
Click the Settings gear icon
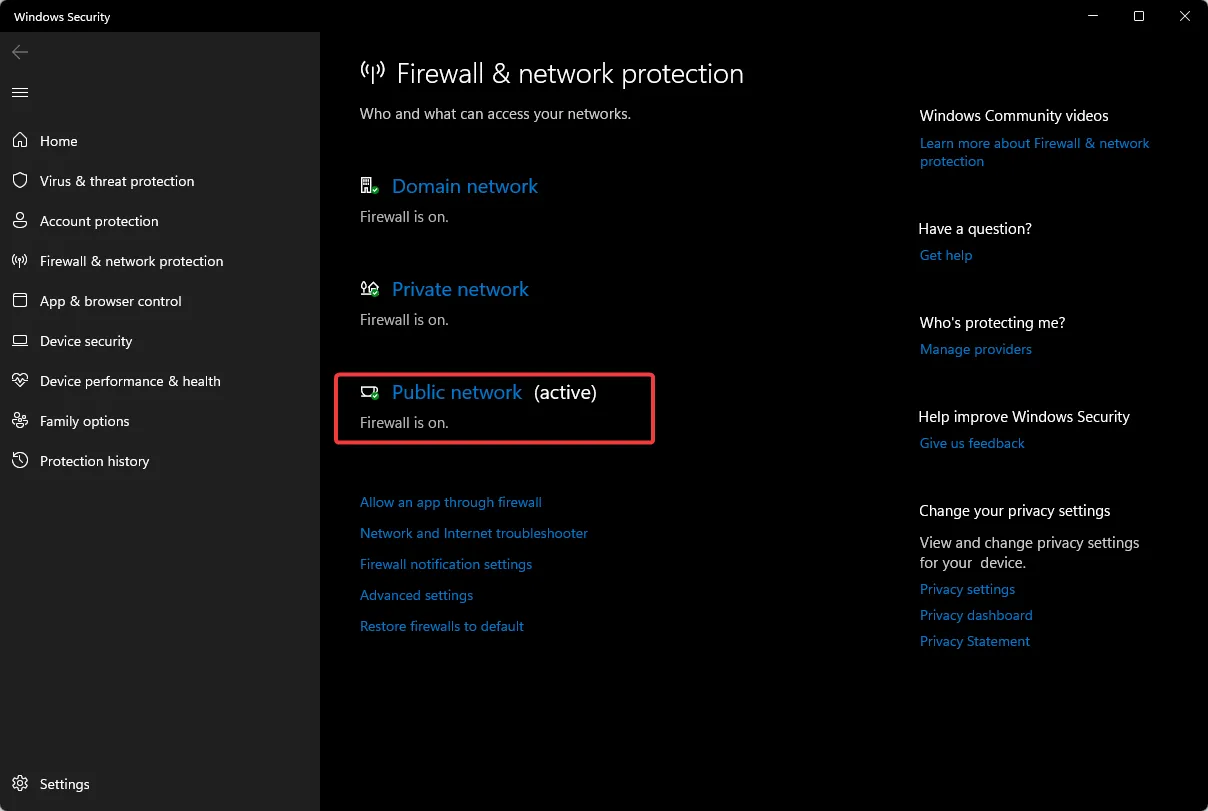[x=20, y=784]
